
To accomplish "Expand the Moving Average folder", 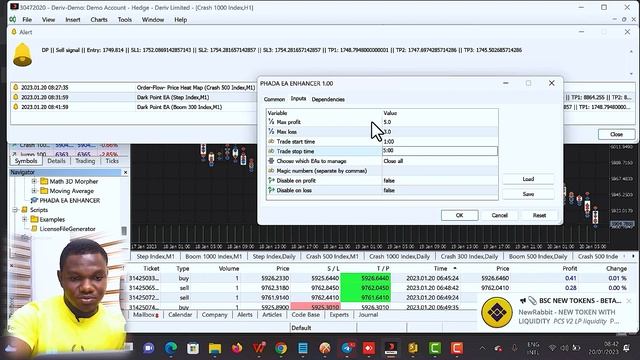I will (34, 191).
